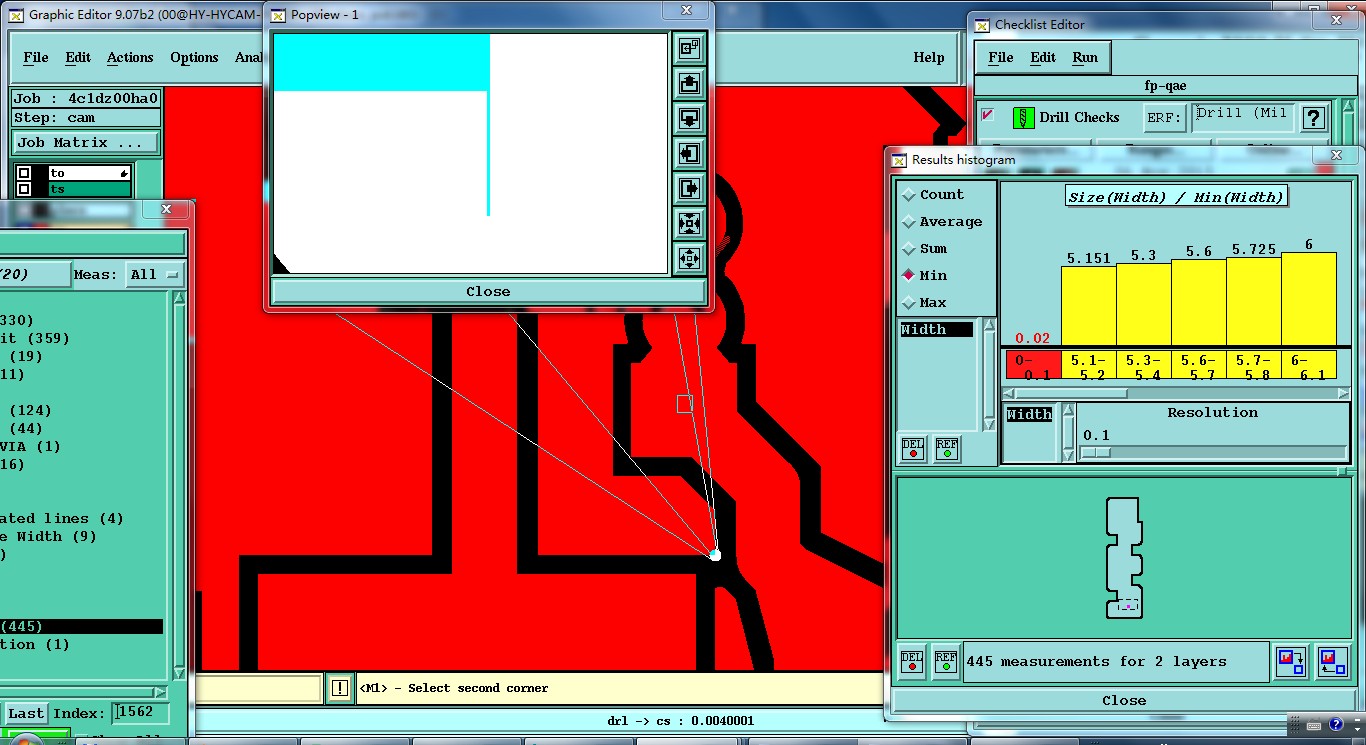The image size is (1366, 745).
Task: Click yellow 5.1-5.2 range cell
Action: coord(1088,365)
